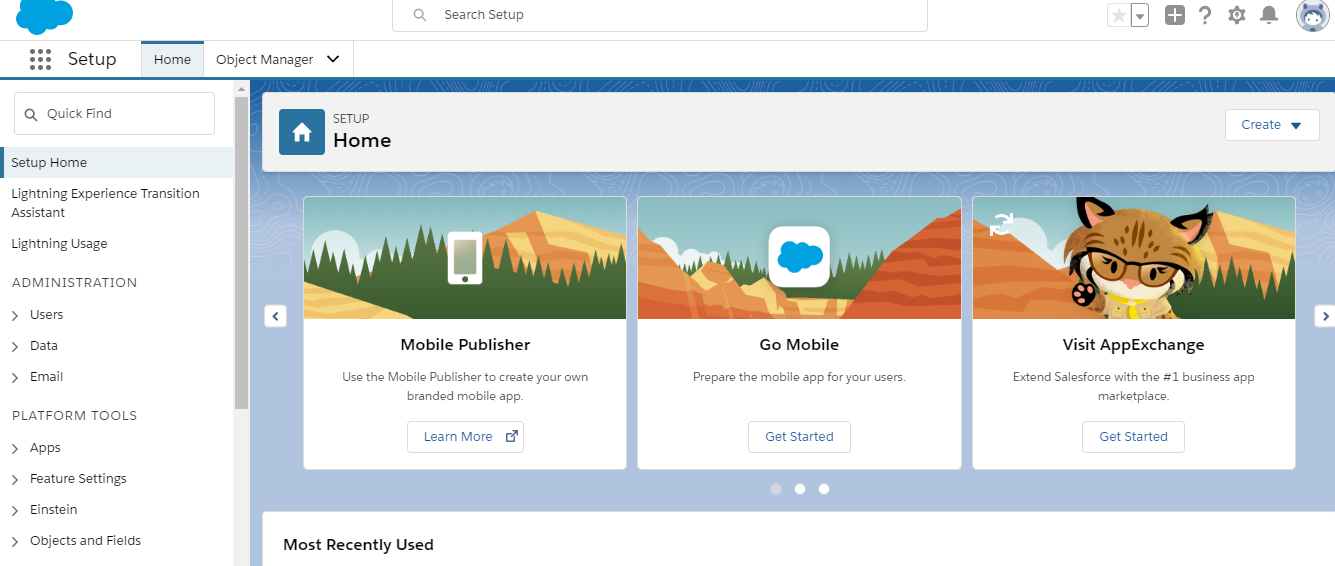Open the user profile avatar
The width and height of the screenshot is (1335, 566).
click(x=1313, y=15)
